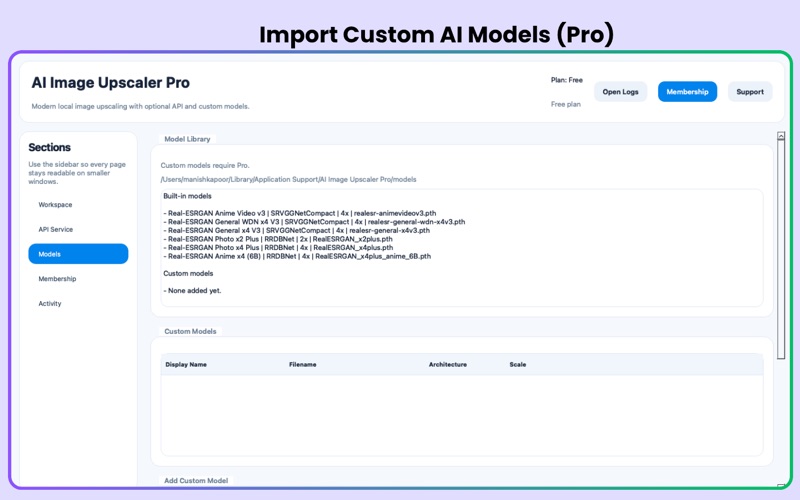Select the Real-ESRGAN Anime x4 (6B) line

(297, 256)
